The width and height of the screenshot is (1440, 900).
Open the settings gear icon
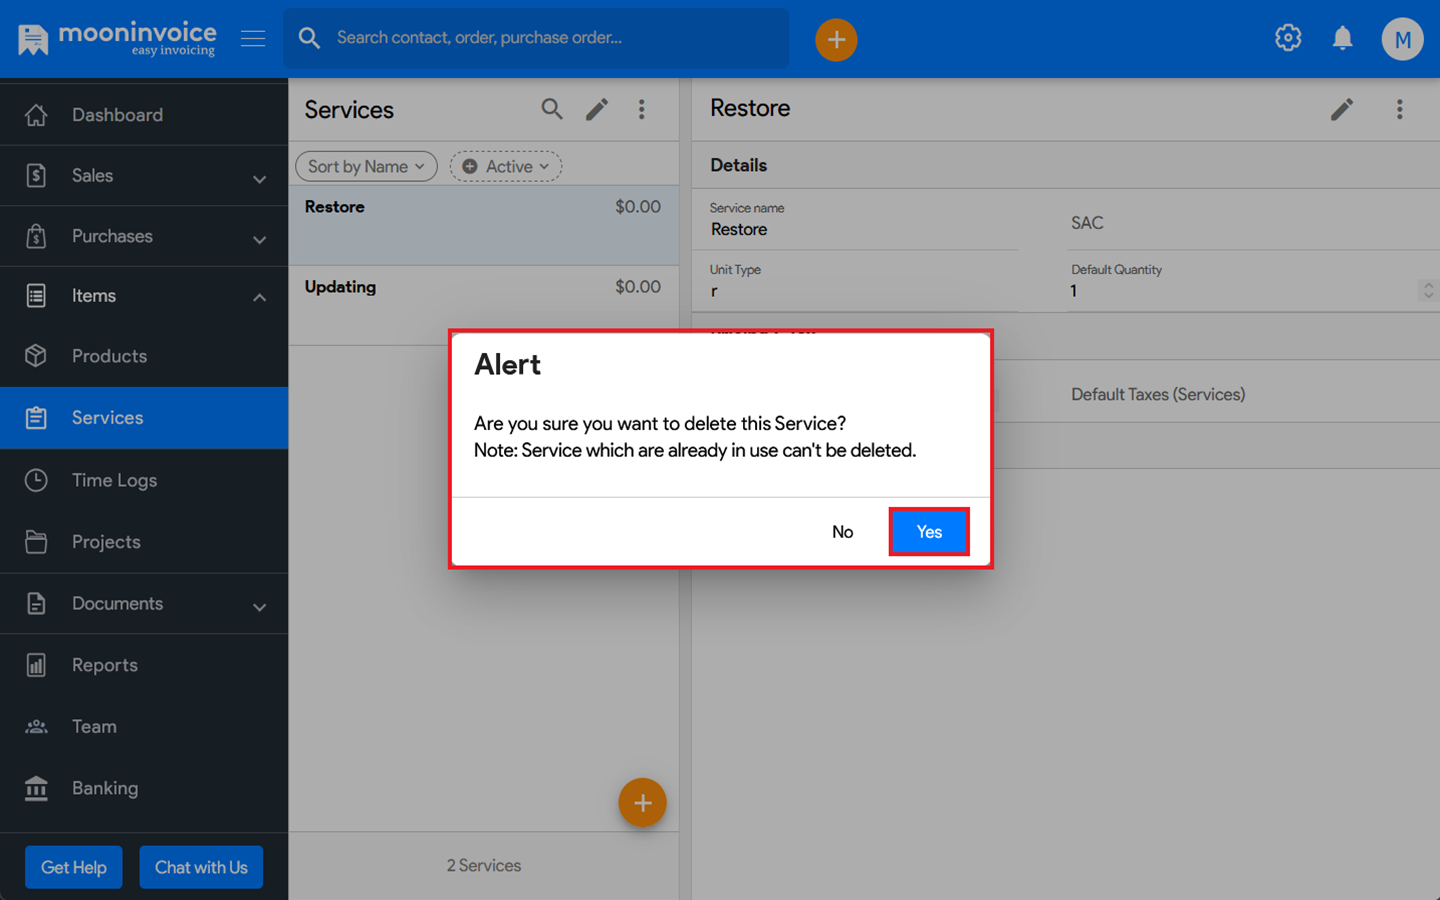pos(1288,38)
